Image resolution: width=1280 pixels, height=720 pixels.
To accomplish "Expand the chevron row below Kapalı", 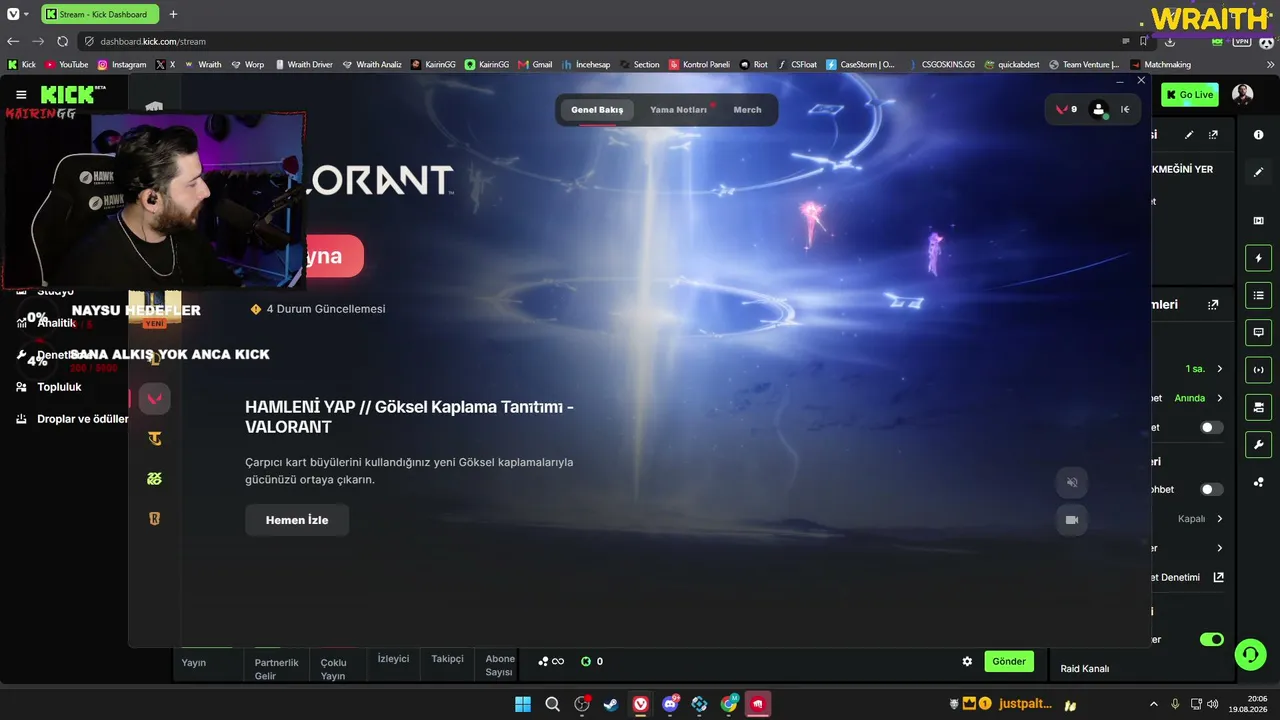I will pos(1219,548).
